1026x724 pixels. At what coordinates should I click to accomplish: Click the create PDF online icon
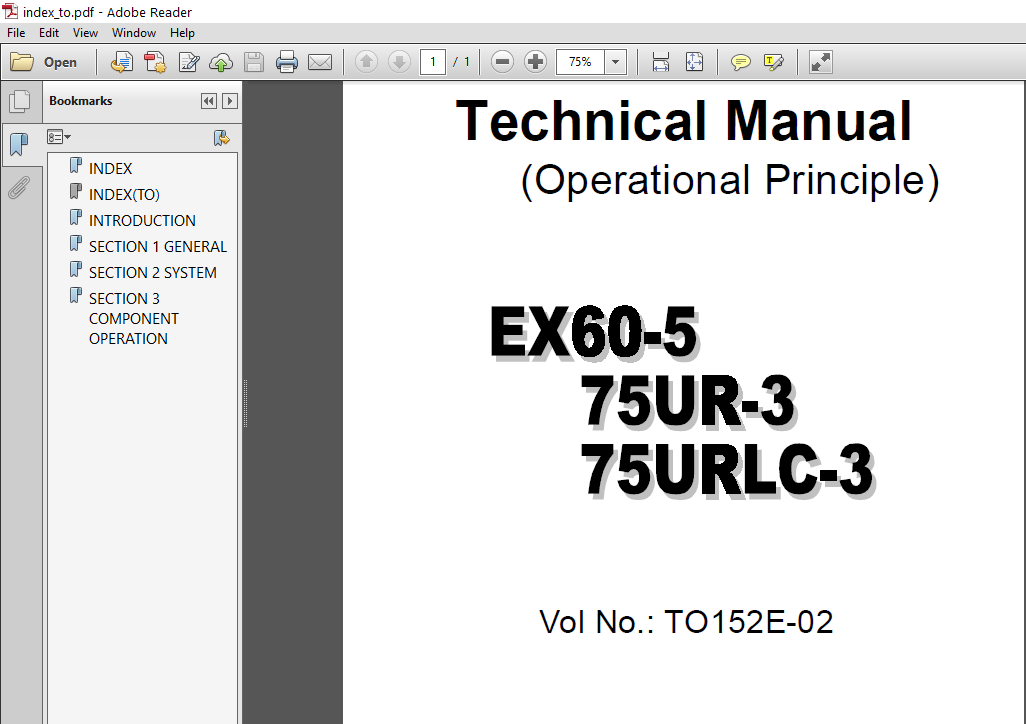[122, 62]
